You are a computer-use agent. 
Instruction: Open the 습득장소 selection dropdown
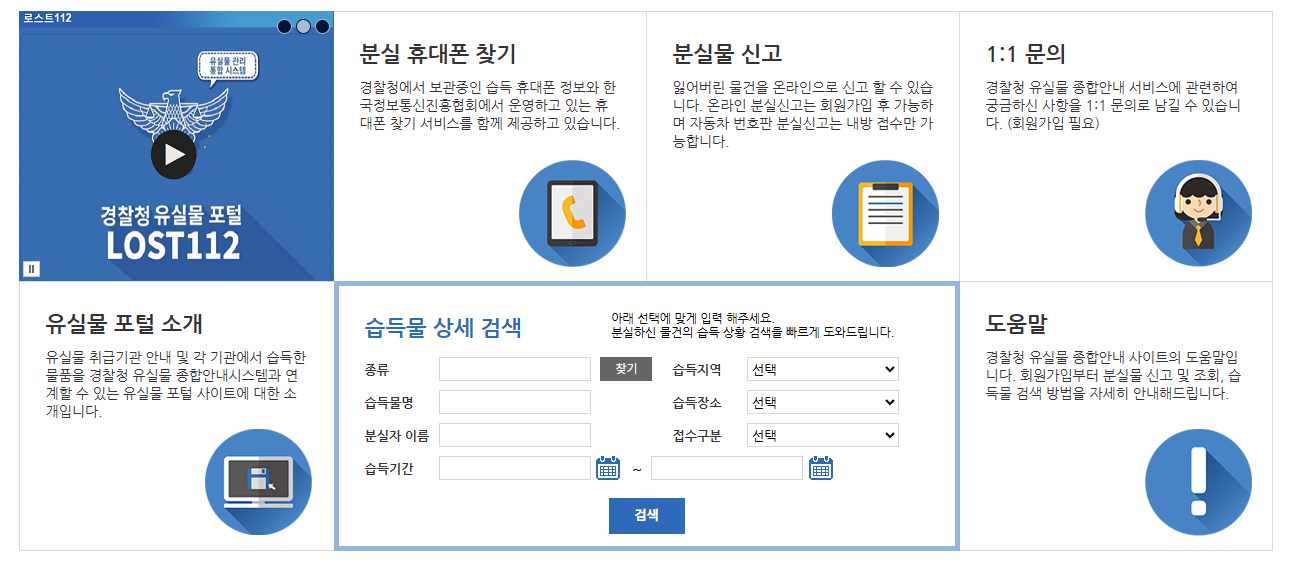click(x=822, y=402)
